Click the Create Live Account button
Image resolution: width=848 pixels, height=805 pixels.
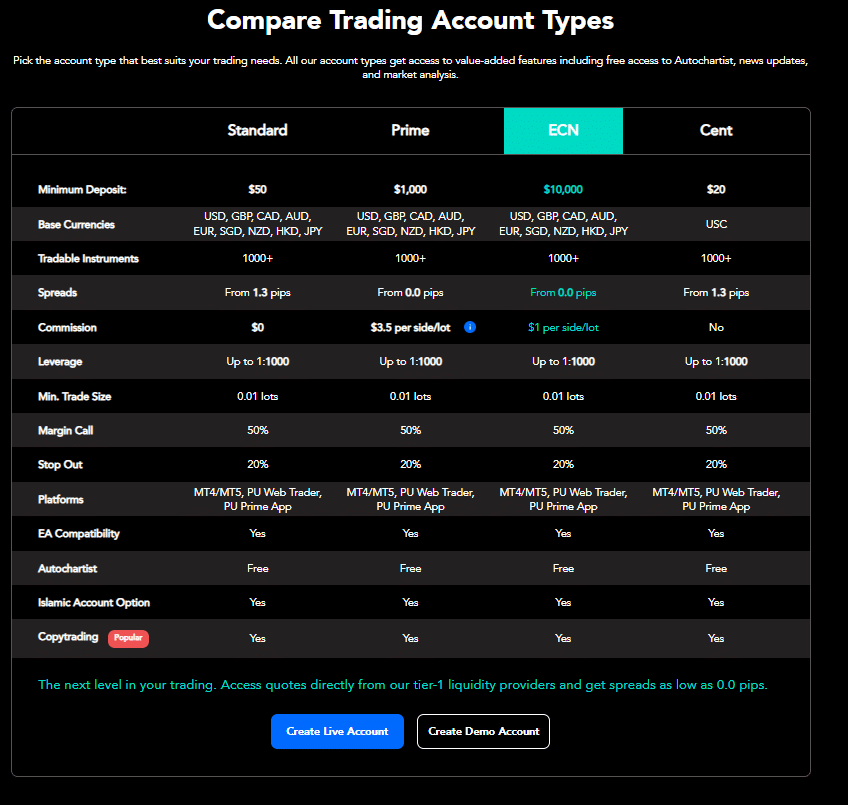click(x=337, y=731)
